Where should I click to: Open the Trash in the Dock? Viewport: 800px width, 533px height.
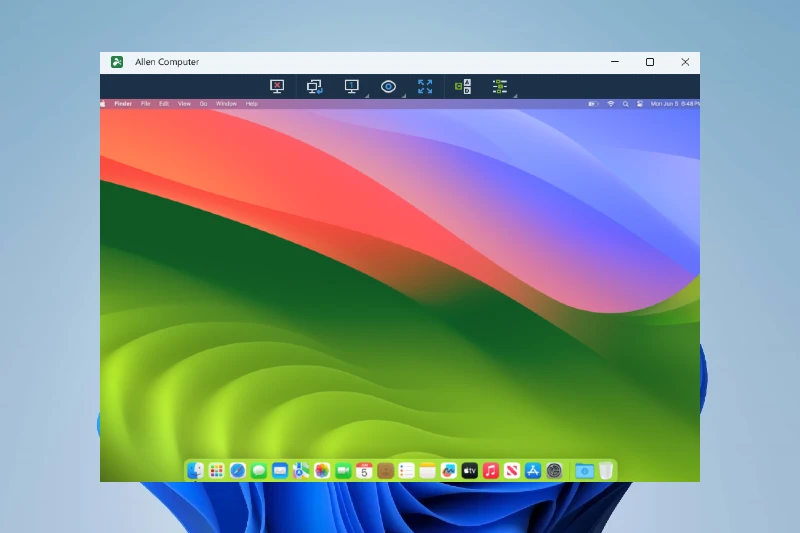click(606, 471)
